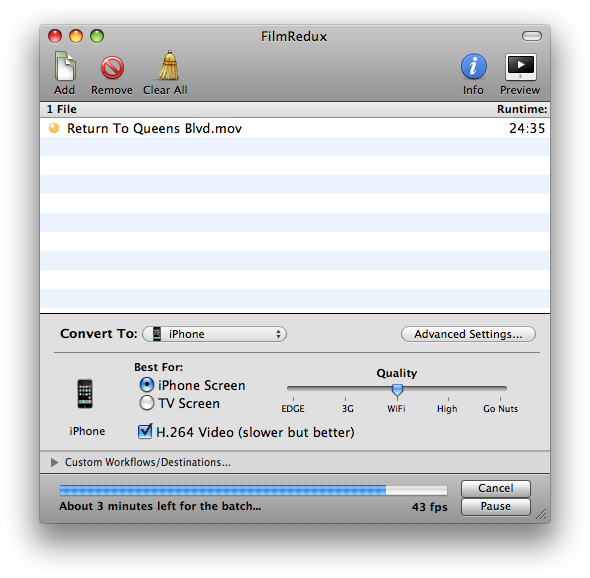Click the large iPhone device icon
590x578 pixels.
coord(85,394)
